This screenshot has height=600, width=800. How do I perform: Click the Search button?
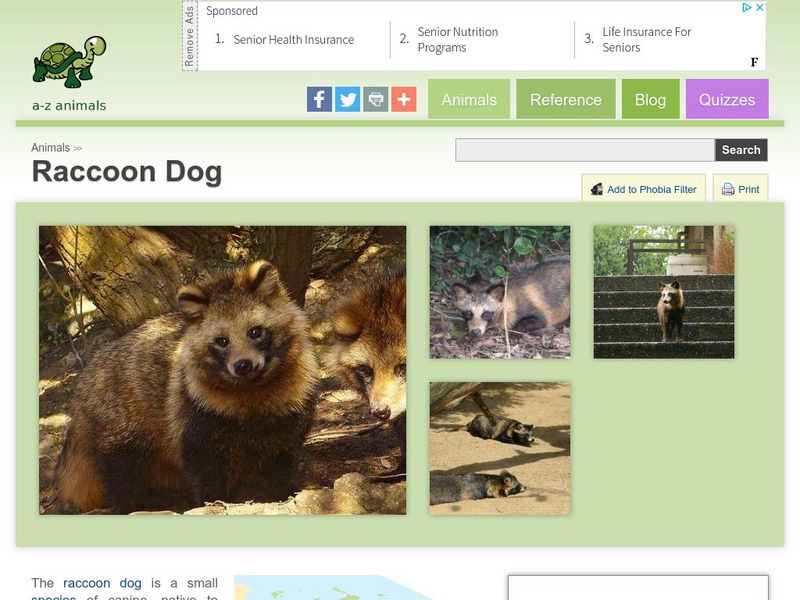(741, 150)
